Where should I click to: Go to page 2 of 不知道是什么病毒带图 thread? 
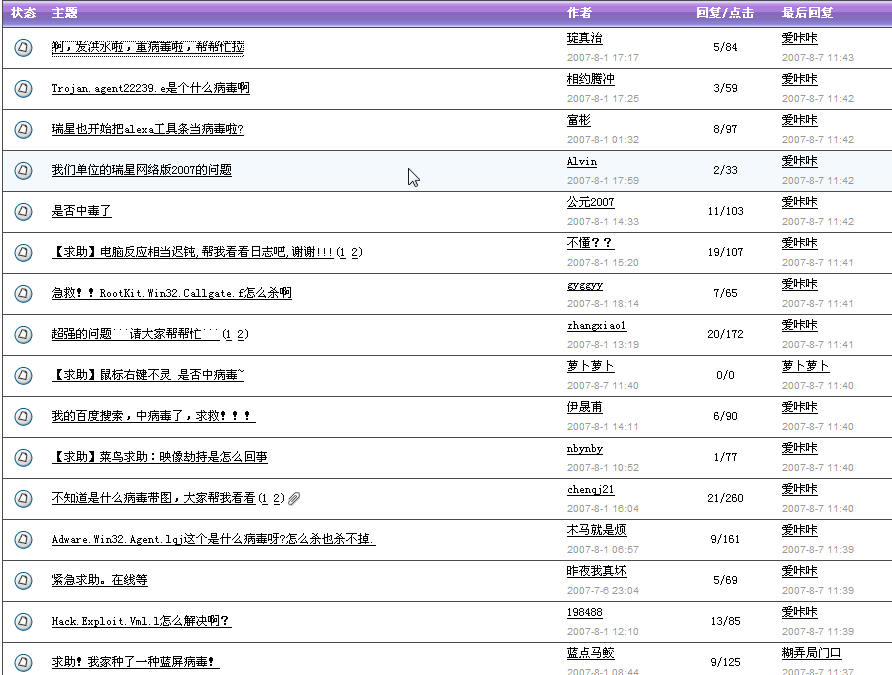coord(277,498)
